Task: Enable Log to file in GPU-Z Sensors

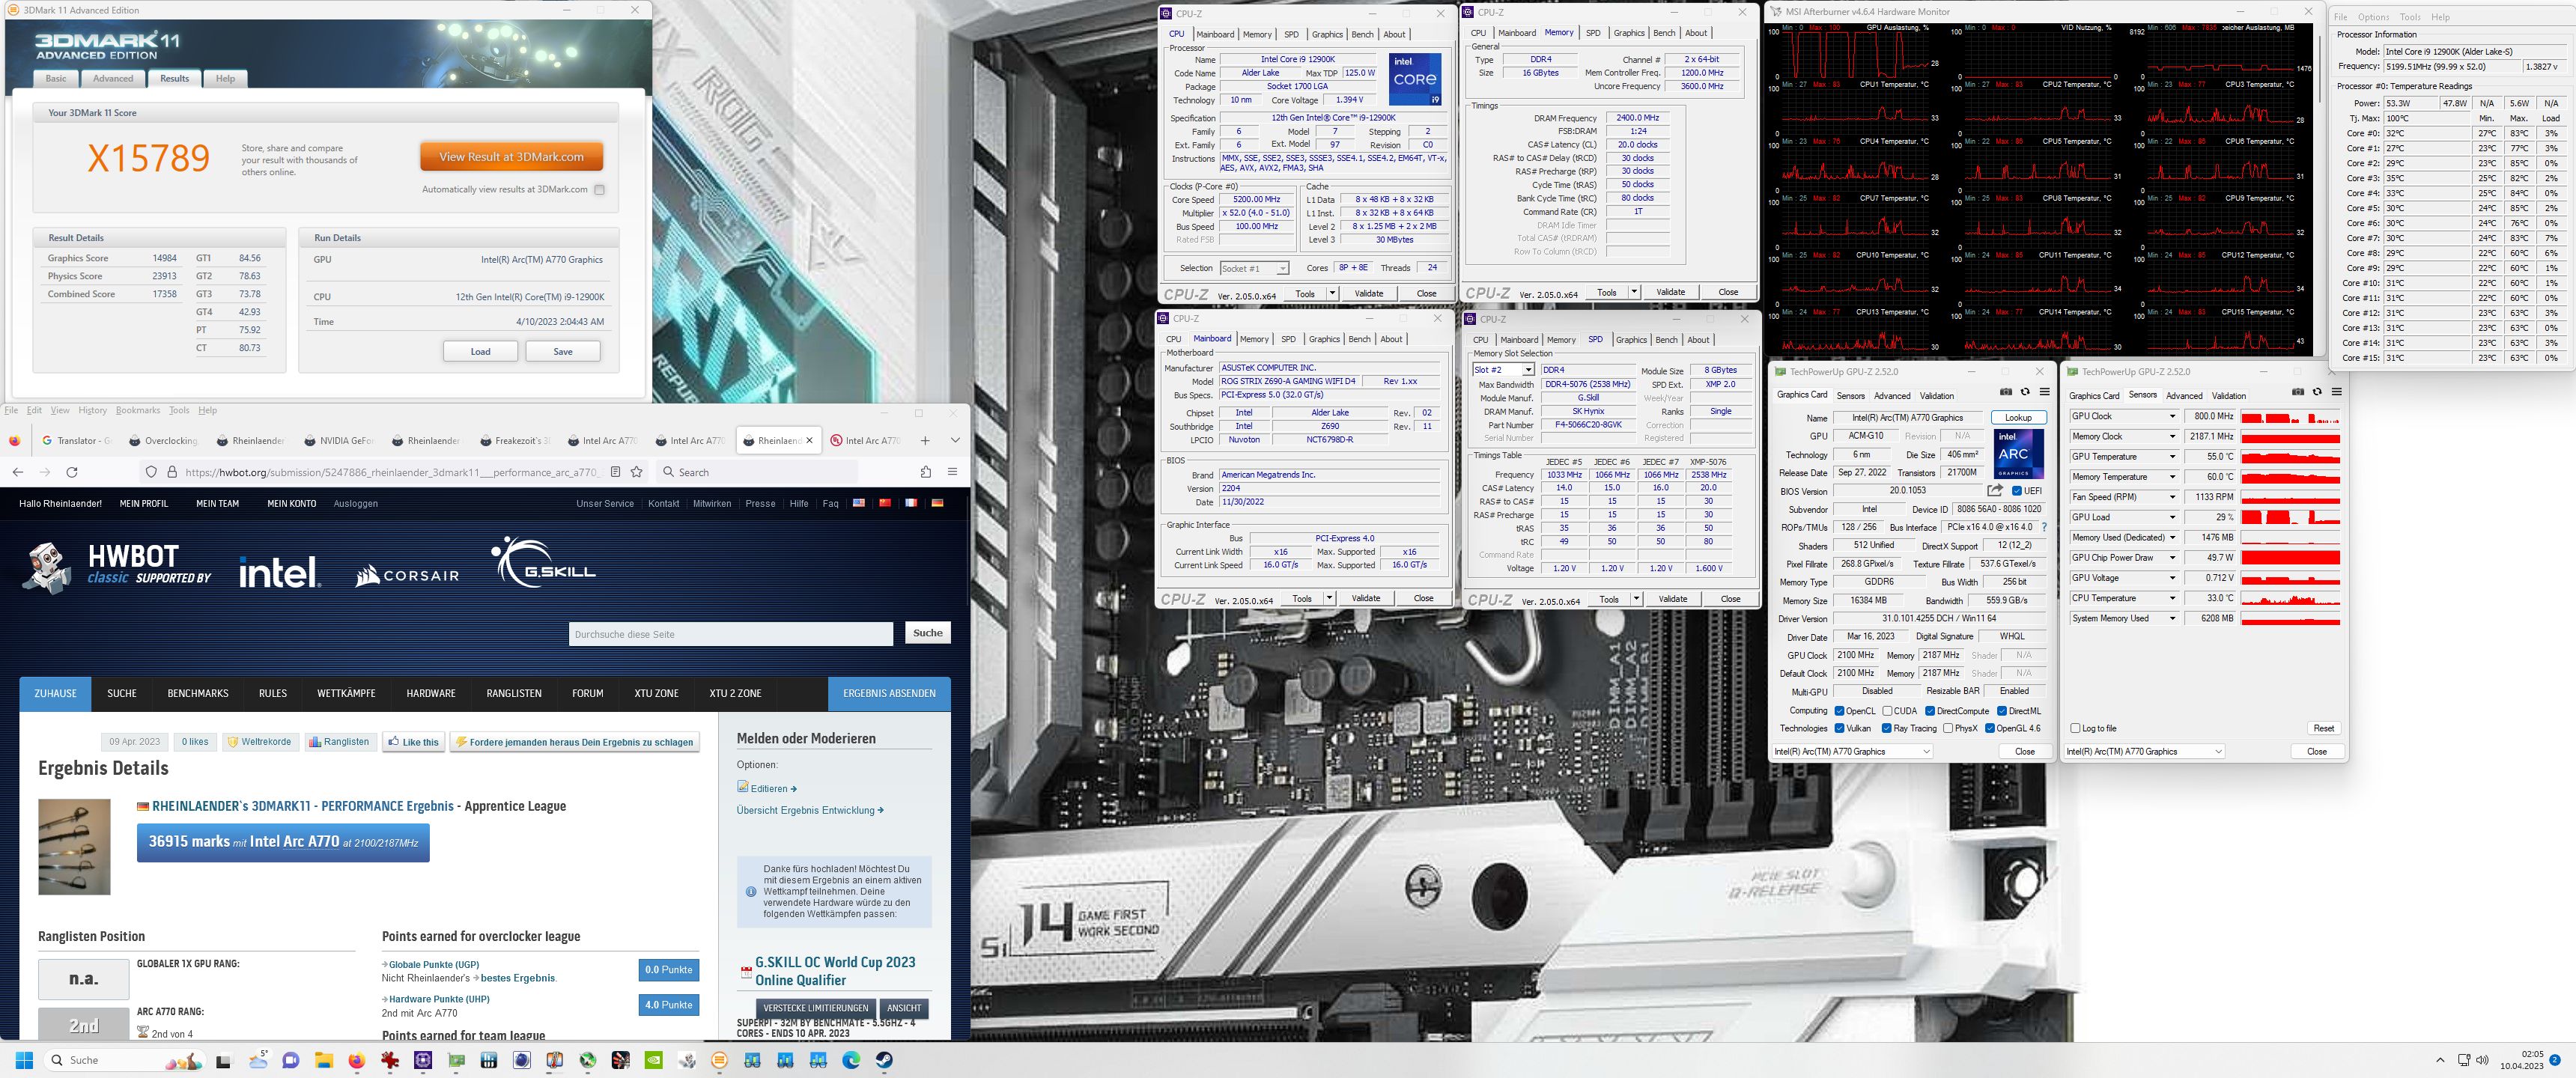Action: click(2075, 728)
